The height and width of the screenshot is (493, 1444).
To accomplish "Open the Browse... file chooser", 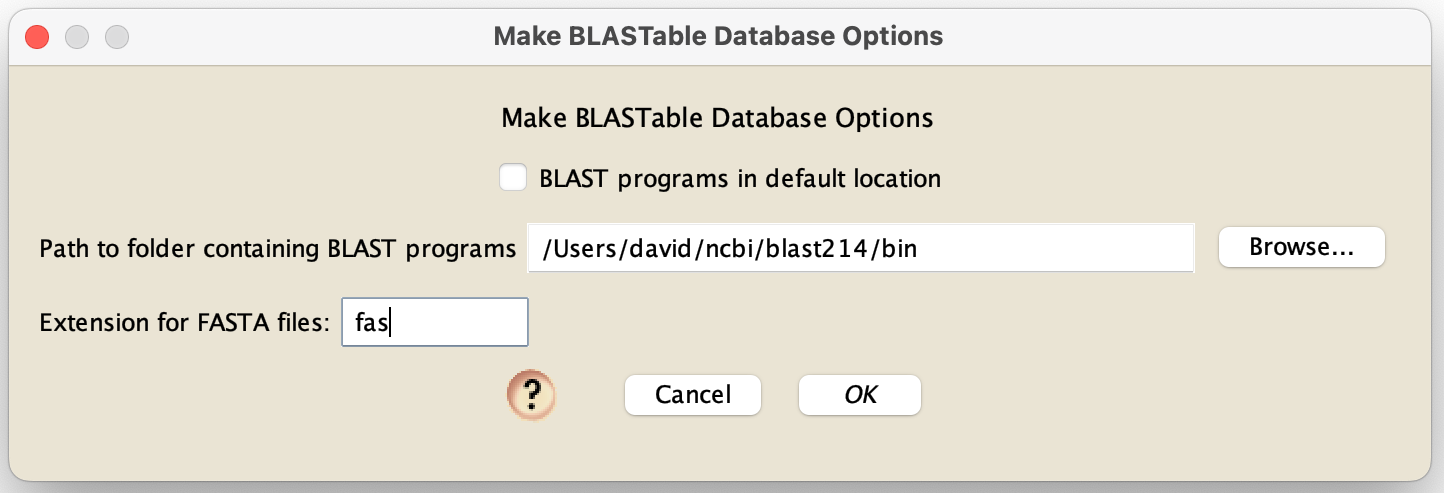I will point(1301,247).
